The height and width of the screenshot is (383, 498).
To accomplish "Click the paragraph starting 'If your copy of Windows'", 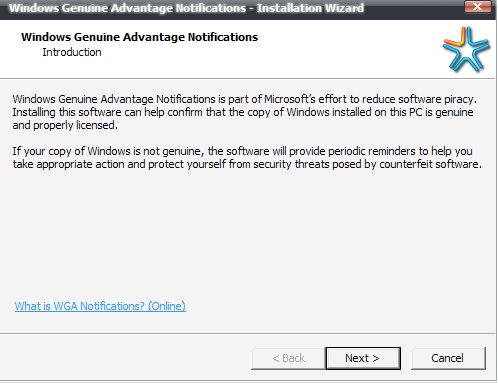I will coord(247,158).
